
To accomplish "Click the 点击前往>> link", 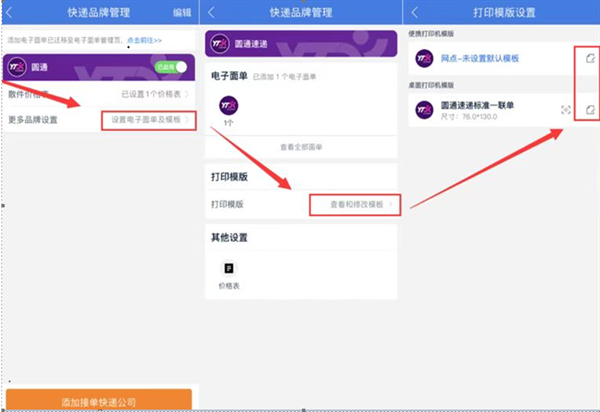I will tap(147, 38).
